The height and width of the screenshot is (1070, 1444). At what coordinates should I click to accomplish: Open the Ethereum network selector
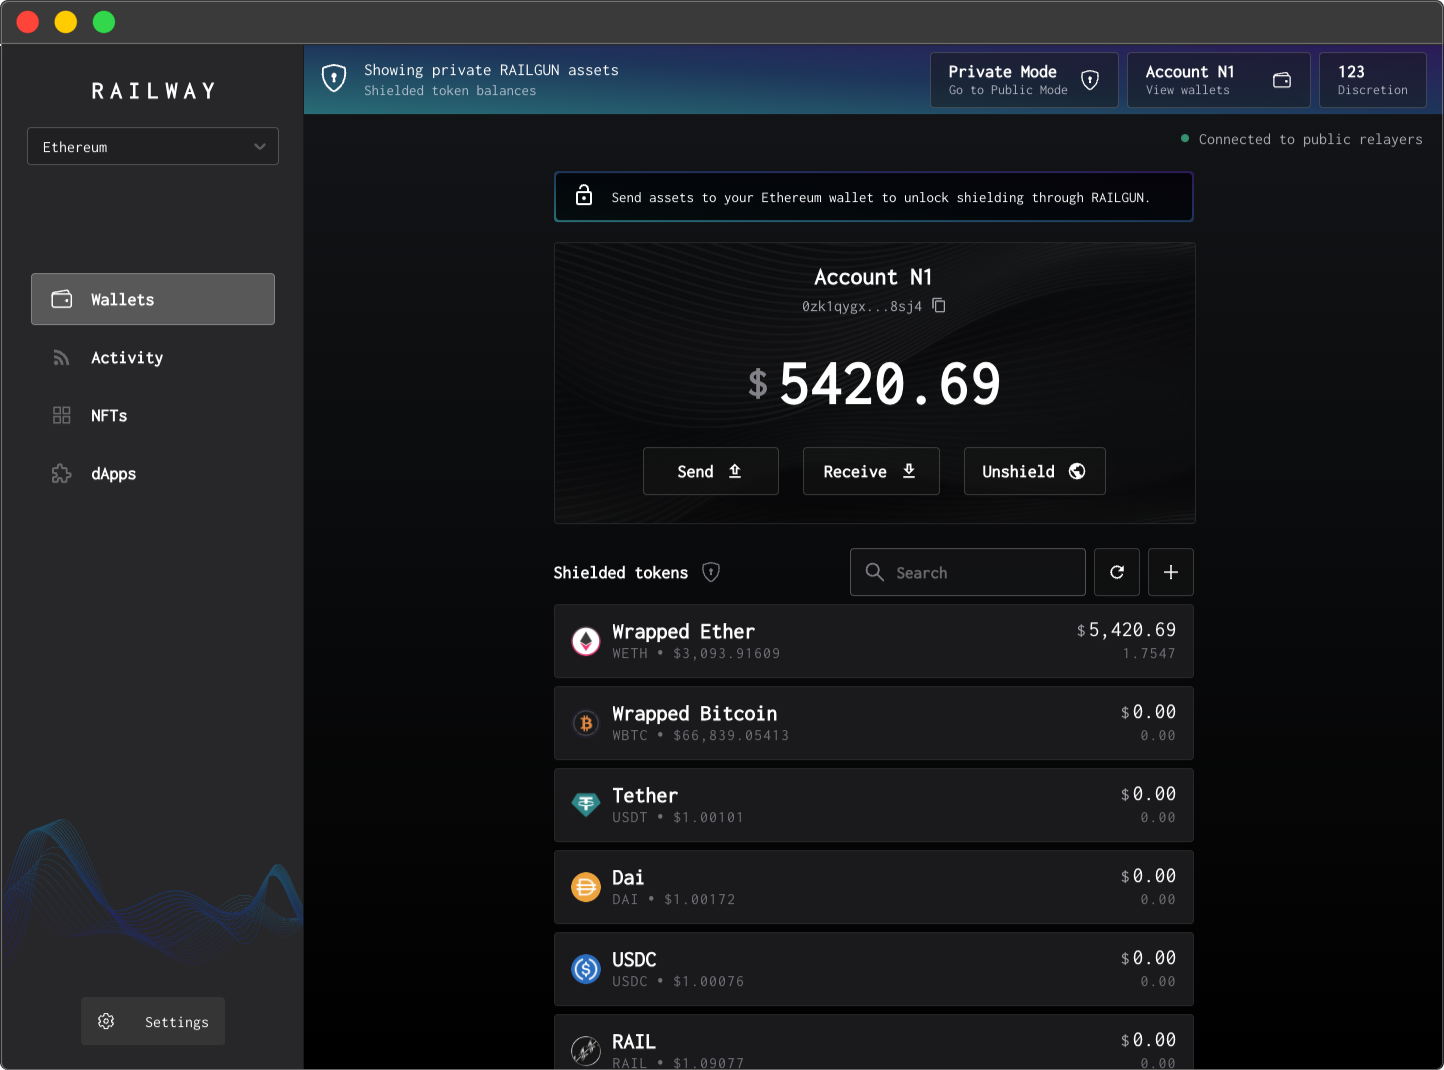pyautogui.click(x=152, y=146)
